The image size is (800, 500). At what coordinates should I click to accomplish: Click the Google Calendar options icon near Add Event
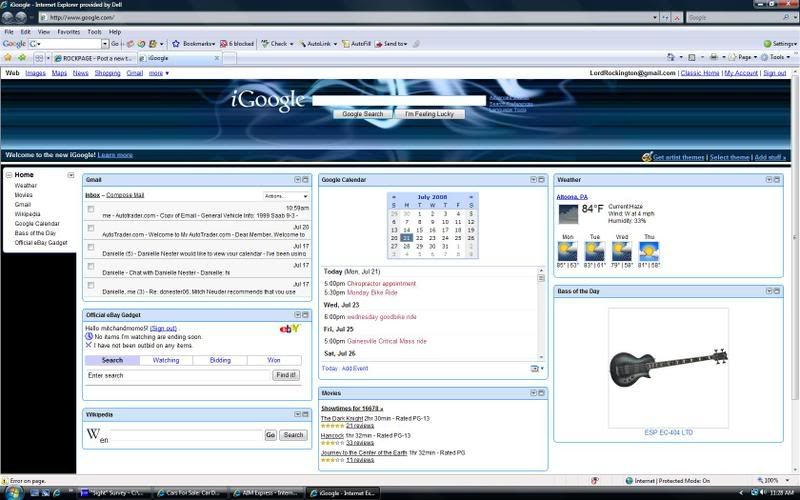coord(536,368)
